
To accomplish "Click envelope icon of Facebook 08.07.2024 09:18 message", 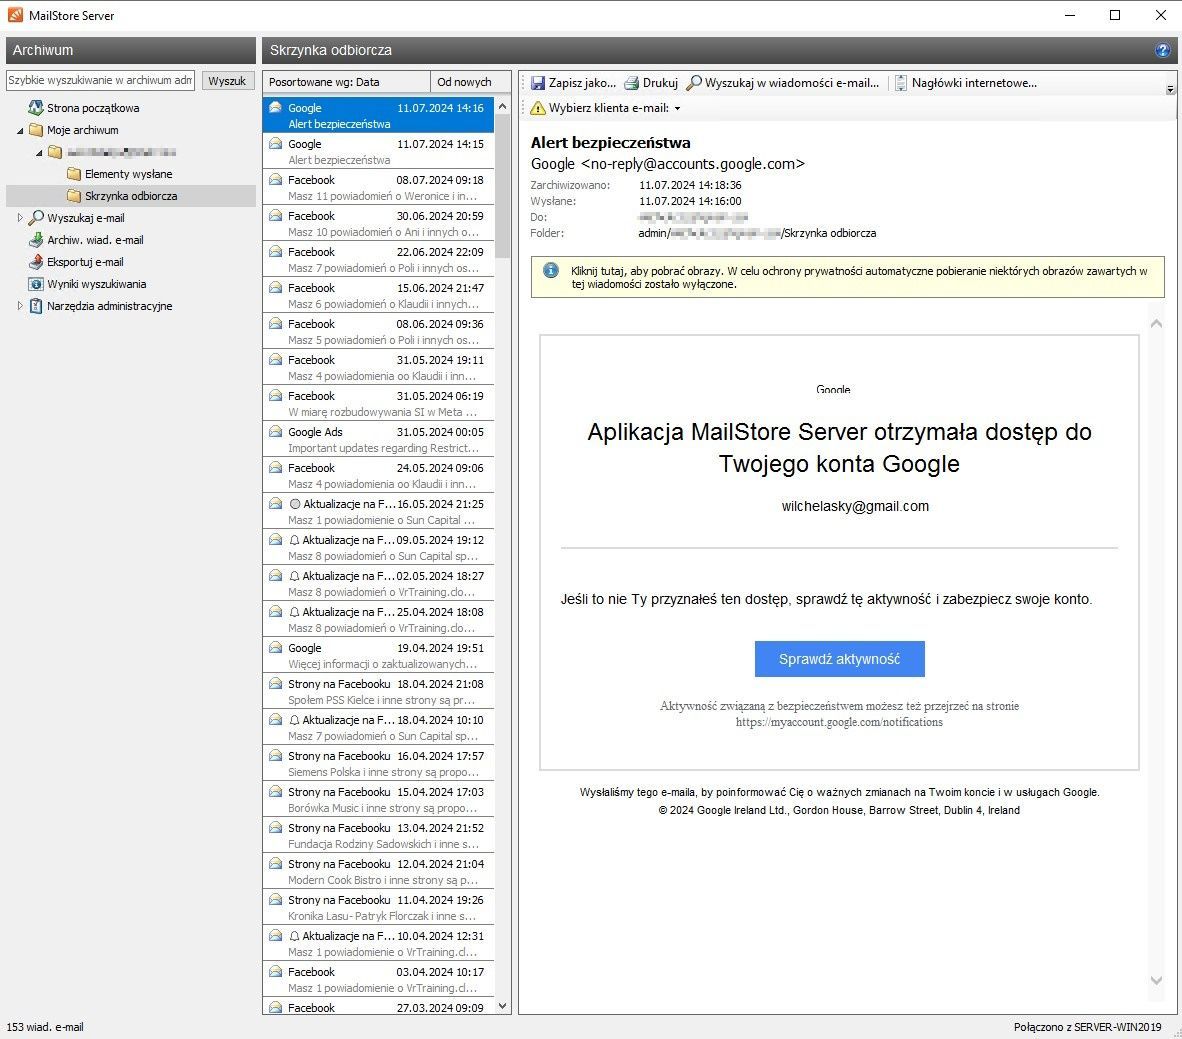I will coord(276,179).
